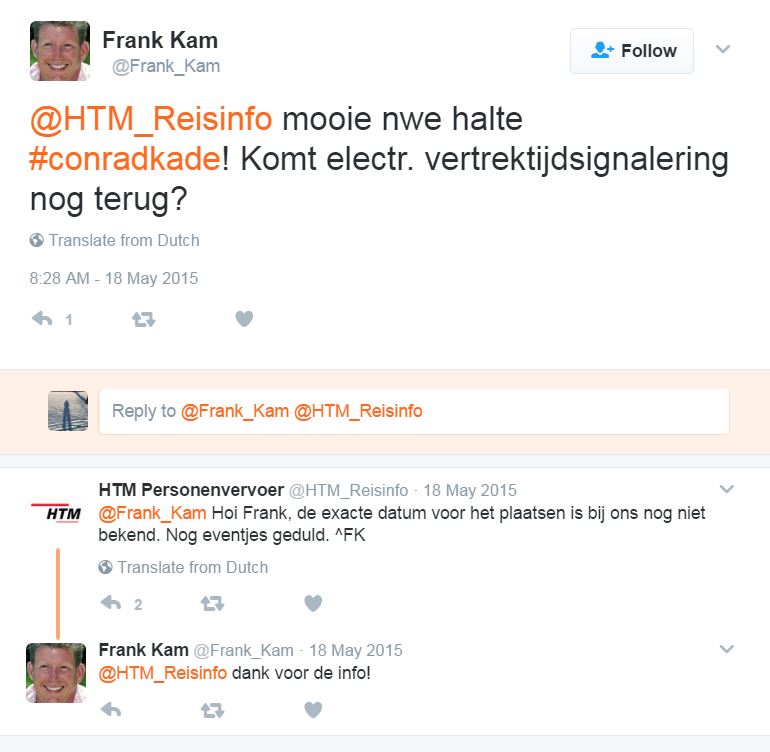
Task: Retweet the HTM Personenvervoer reply
Action: (212, 603)
